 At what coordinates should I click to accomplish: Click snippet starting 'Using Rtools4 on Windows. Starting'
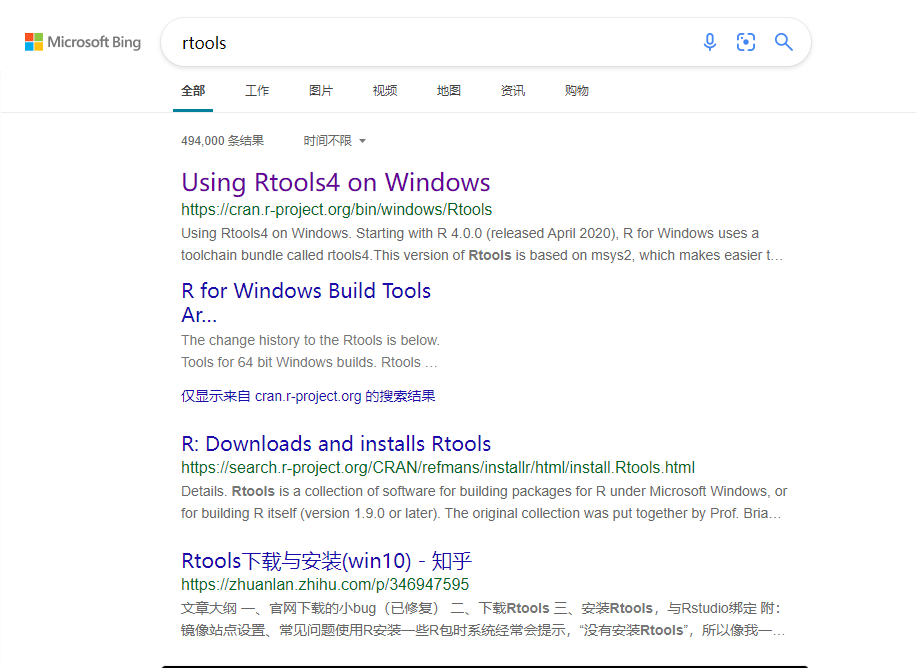point(482,244)
